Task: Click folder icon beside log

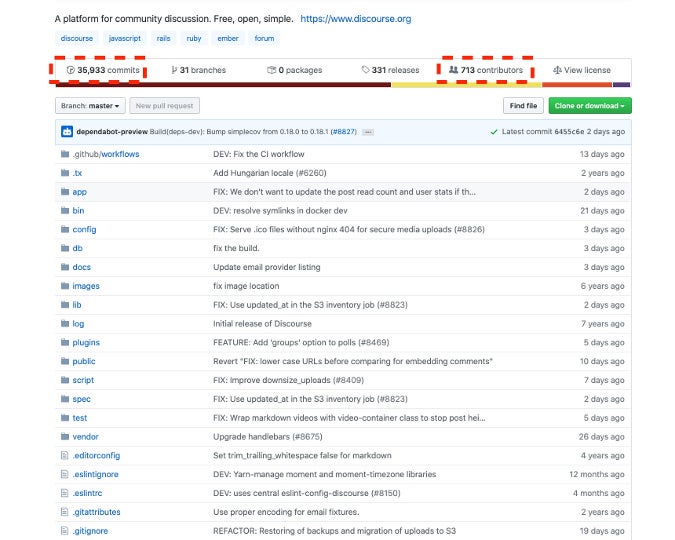Action: click(65, 323)
